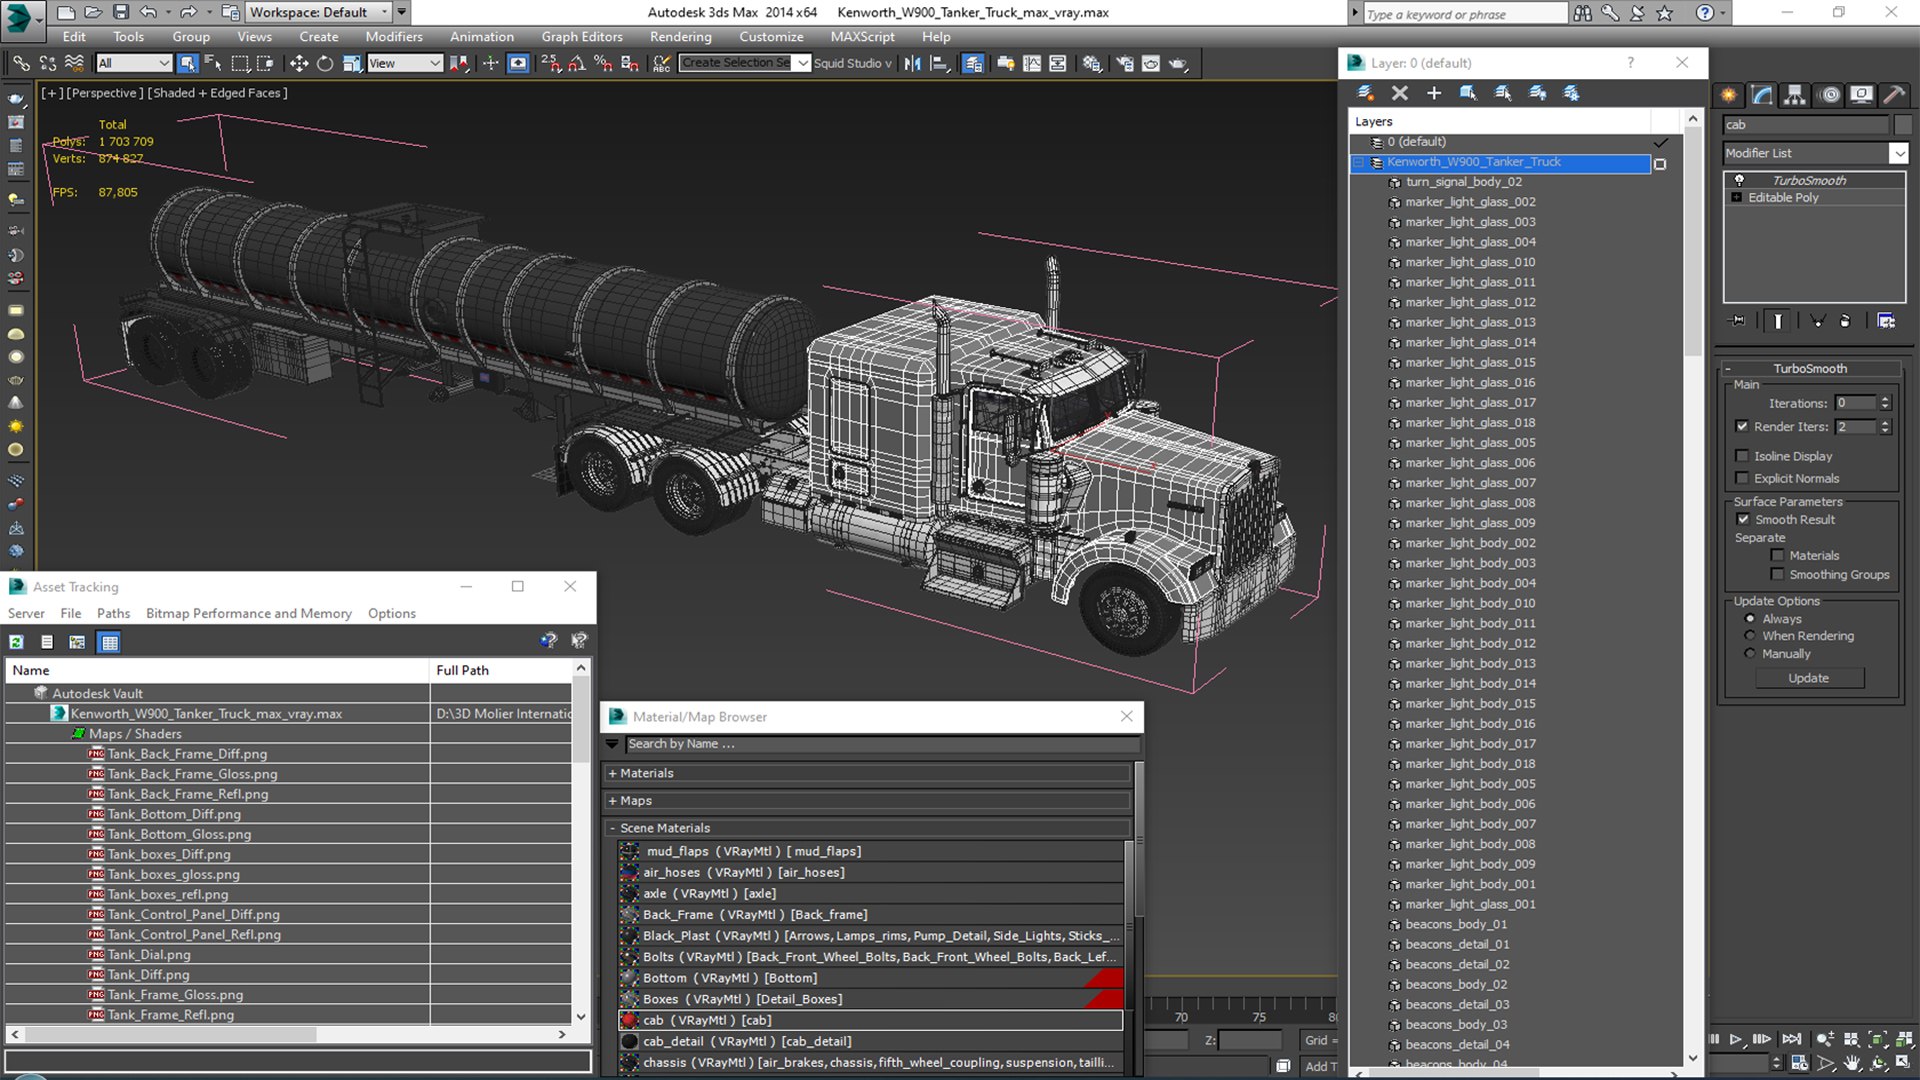The image size is (1920, 1080).
Task: Collapse the Kenworth_W900_Tanker_Truck layer
Action: [1359, 162]
